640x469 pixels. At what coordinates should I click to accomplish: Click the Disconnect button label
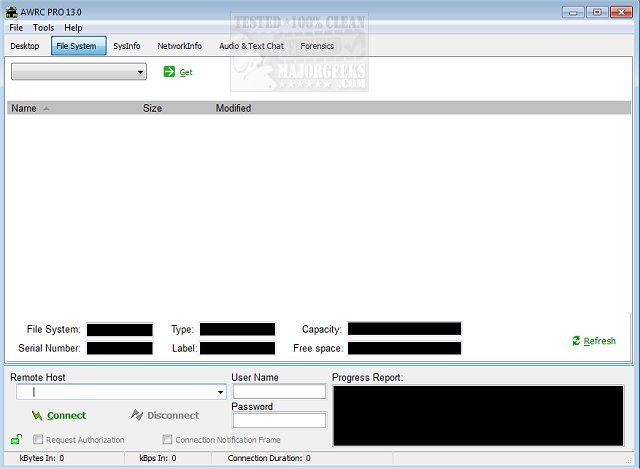(173, 416)
